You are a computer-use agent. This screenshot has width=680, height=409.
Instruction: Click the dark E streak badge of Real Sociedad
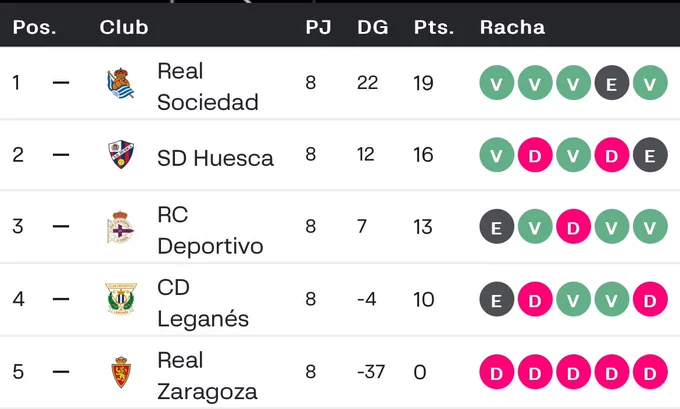(x=611, y=83)
